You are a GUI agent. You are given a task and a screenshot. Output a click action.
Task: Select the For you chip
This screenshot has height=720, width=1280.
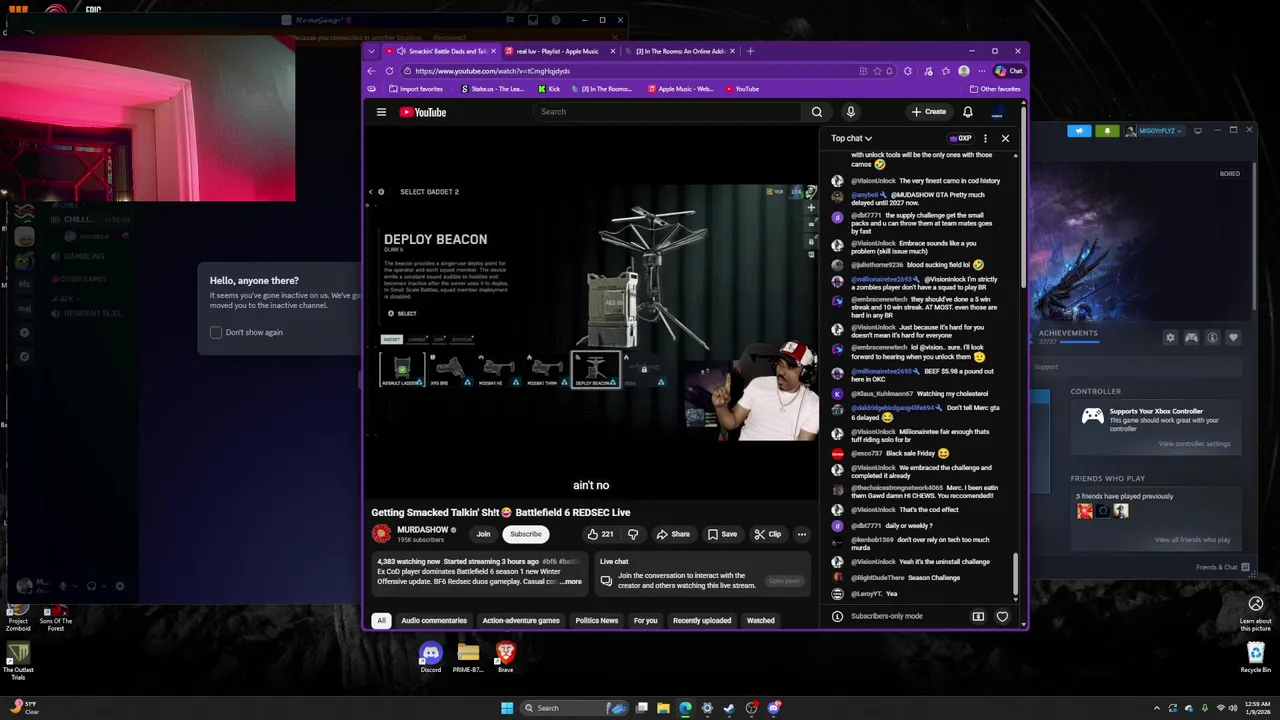[x=645, y=621]
